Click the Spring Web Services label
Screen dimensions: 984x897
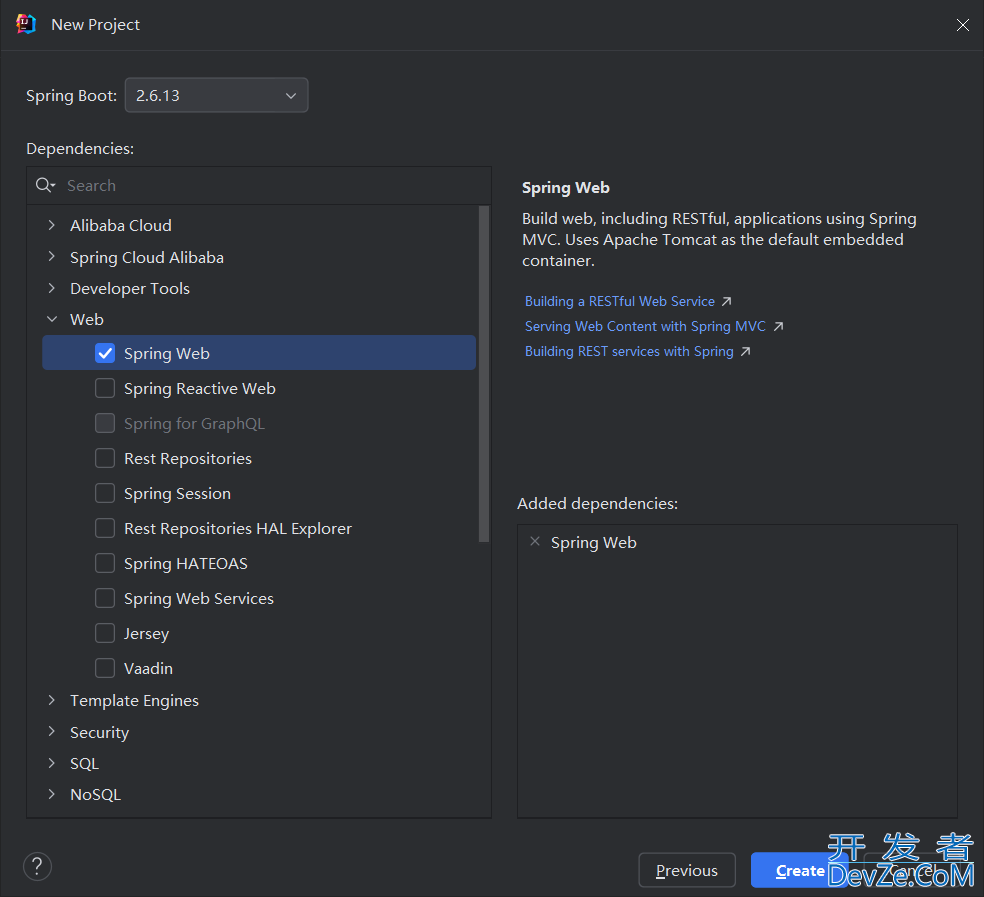click(199, 599)
